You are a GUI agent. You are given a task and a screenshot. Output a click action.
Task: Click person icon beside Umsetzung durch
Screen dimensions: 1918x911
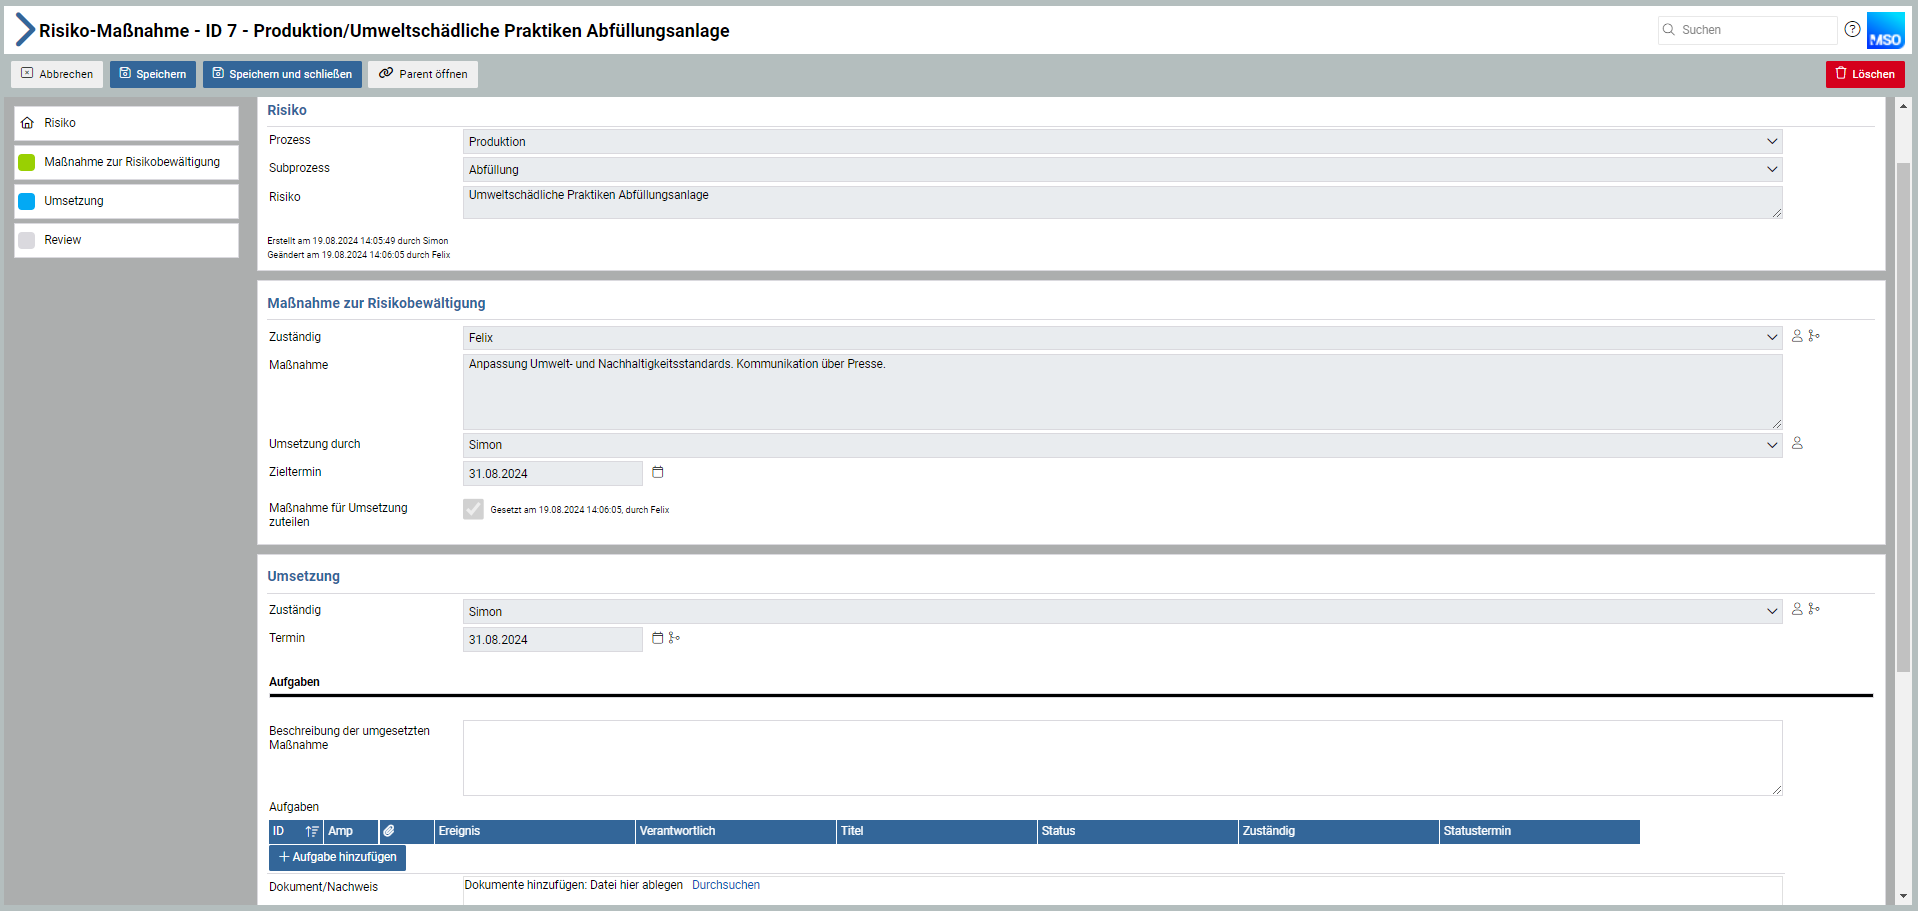(x=1797, y=443)
